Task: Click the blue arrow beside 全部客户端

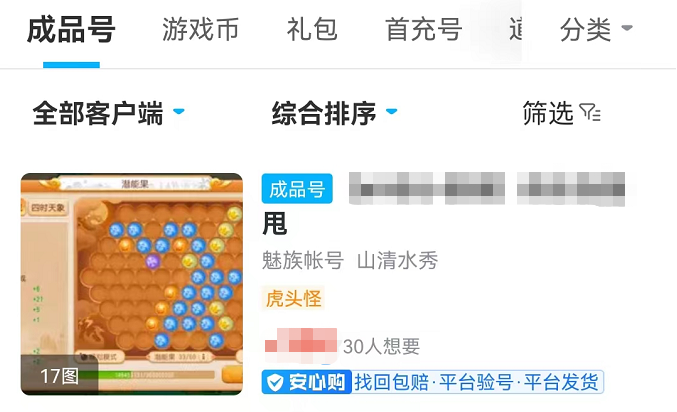Action: (x=179, y=111)
